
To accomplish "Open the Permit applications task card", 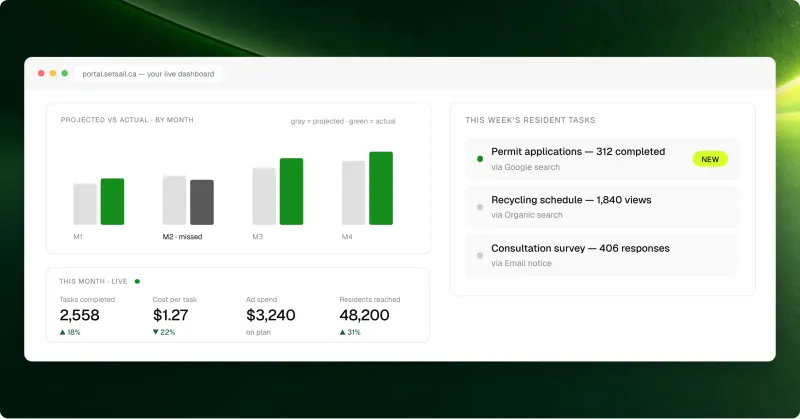I will 602,159.
